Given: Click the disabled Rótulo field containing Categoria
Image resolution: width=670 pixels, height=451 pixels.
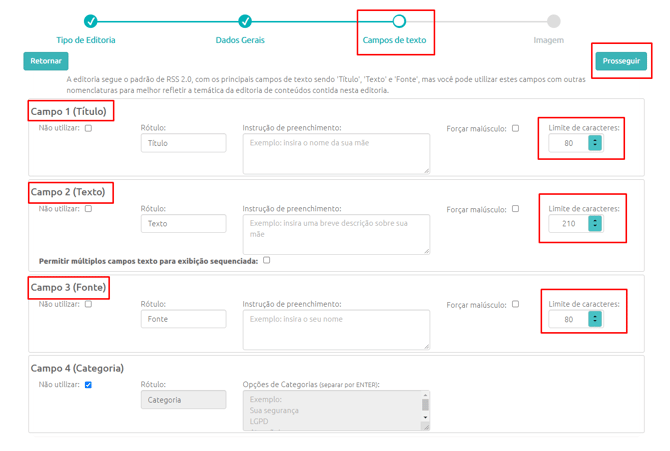Looking at the screenshot, I should [183, 400].
